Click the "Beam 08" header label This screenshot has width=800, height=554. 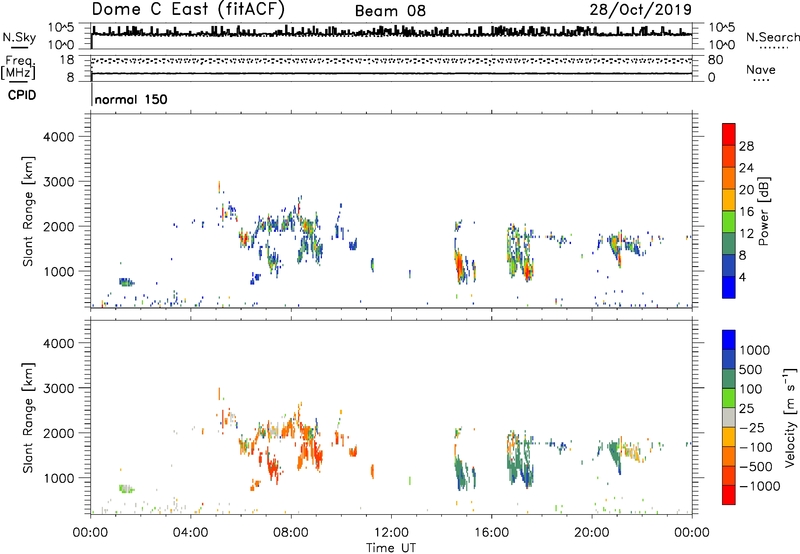(x=390, y=11)
